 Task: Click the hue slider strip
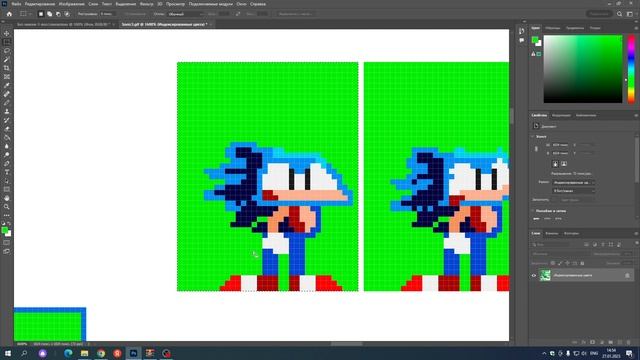coord(631,69)
